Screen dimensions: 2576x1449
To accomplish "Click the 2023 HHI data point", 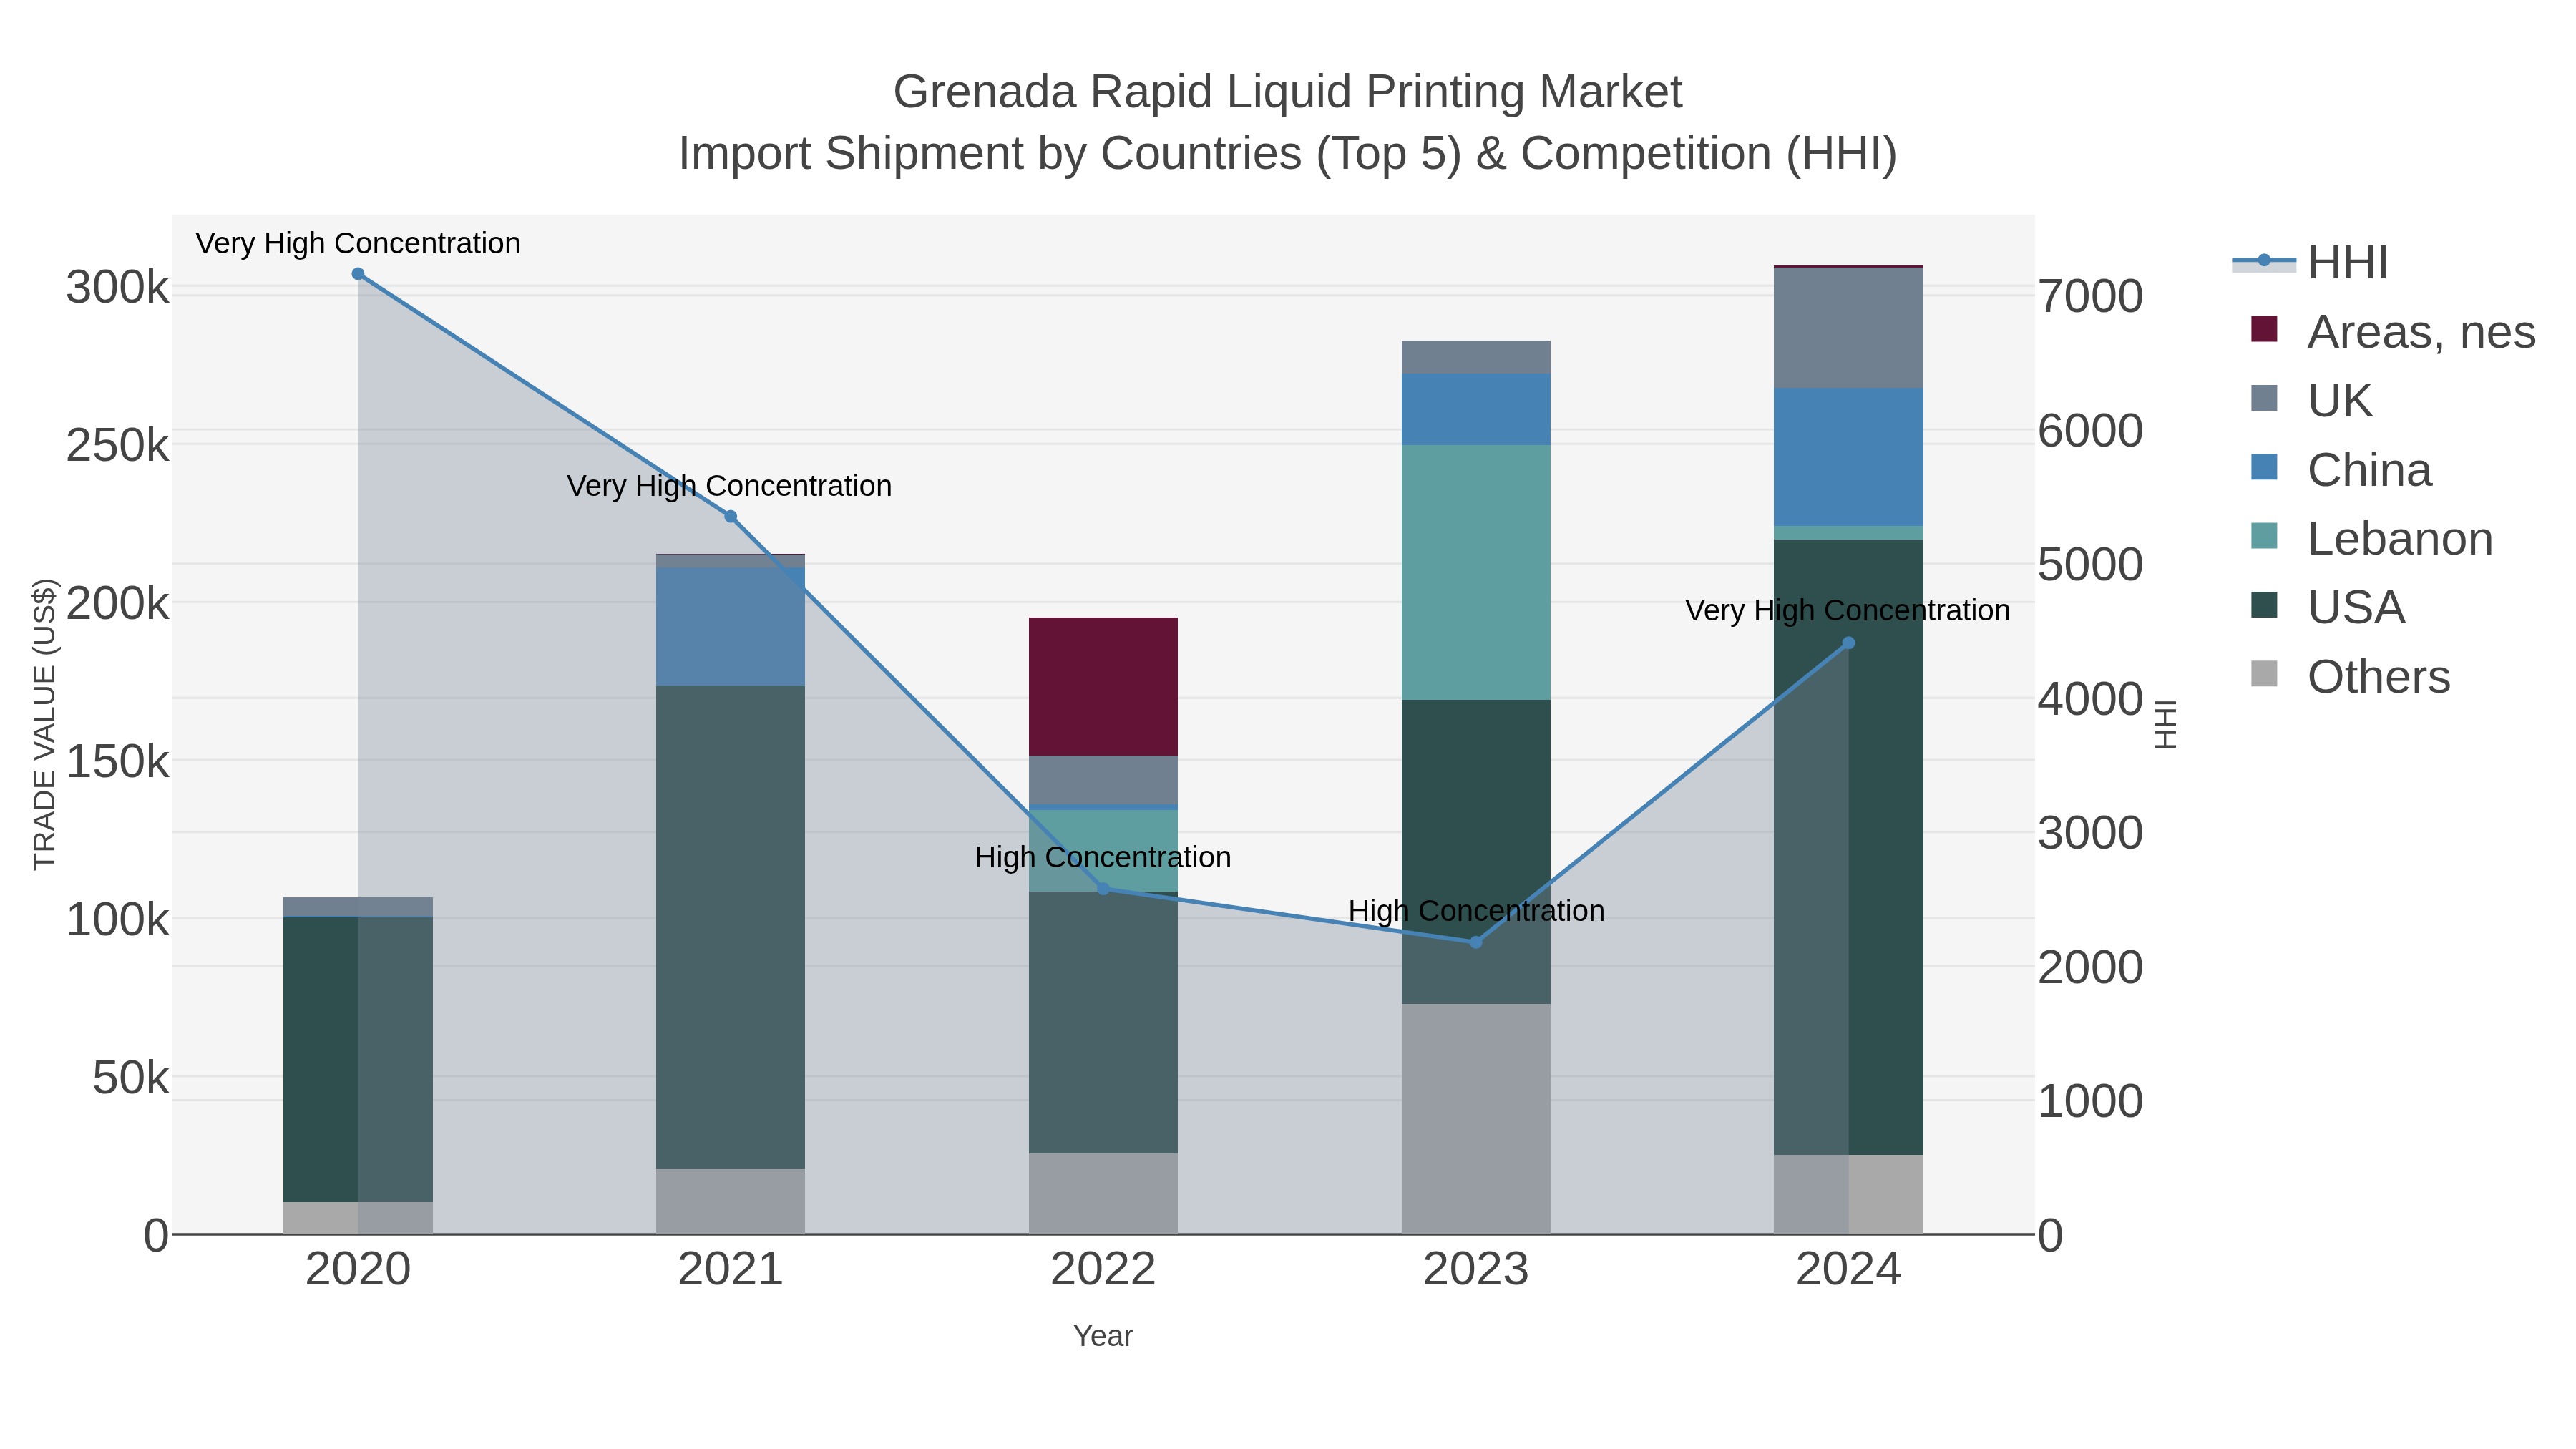I will tap(1476, 942).
